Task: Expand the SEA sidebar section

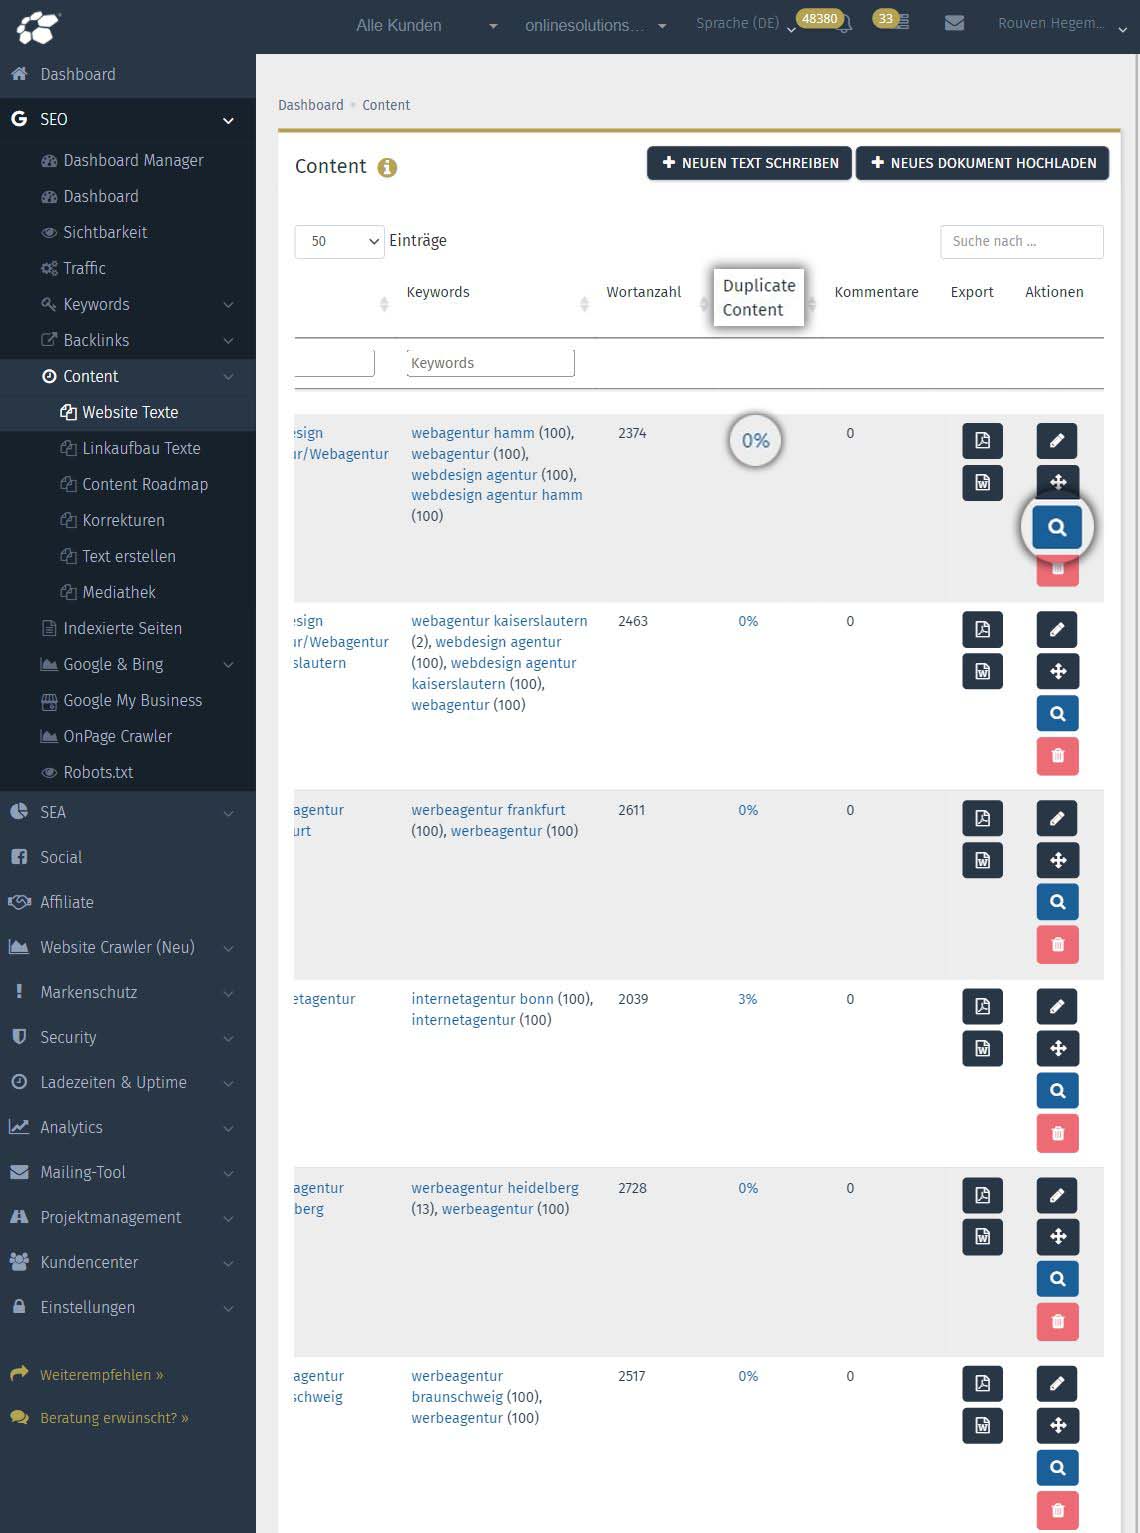Action: click(x=128, y=812)
